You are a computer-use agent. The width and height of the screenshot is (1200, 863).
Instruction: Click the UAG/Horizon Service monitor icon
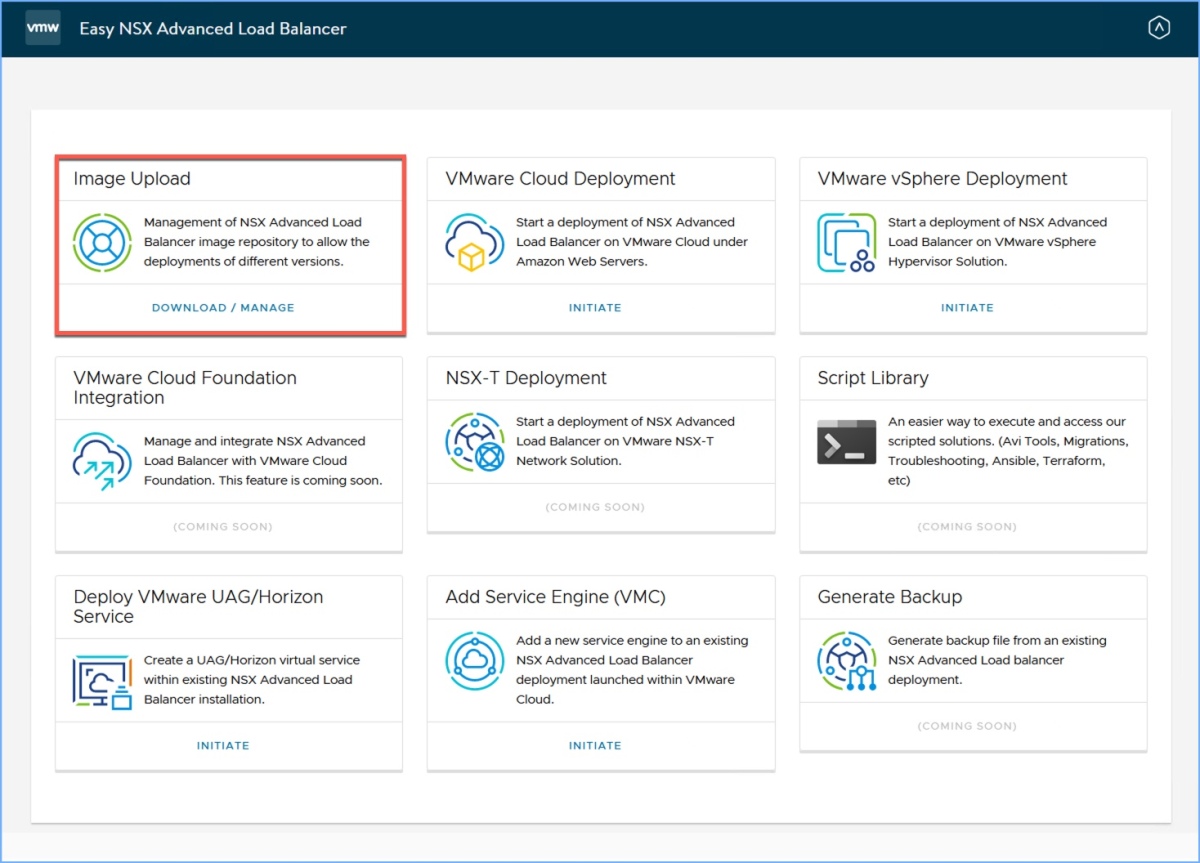(102, 680)
